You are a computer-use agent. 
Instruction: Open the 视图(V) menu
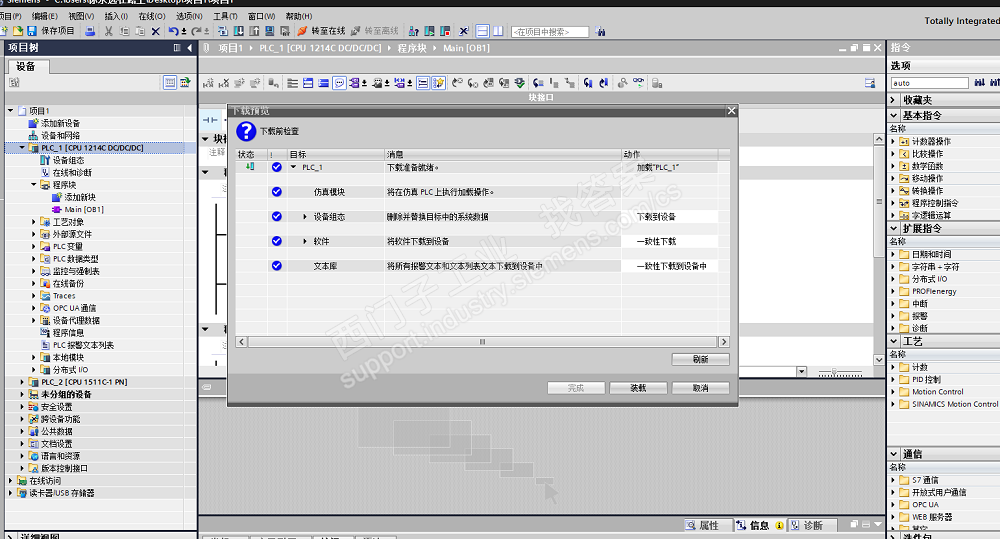pyautogui.click(x=81, y=16)
